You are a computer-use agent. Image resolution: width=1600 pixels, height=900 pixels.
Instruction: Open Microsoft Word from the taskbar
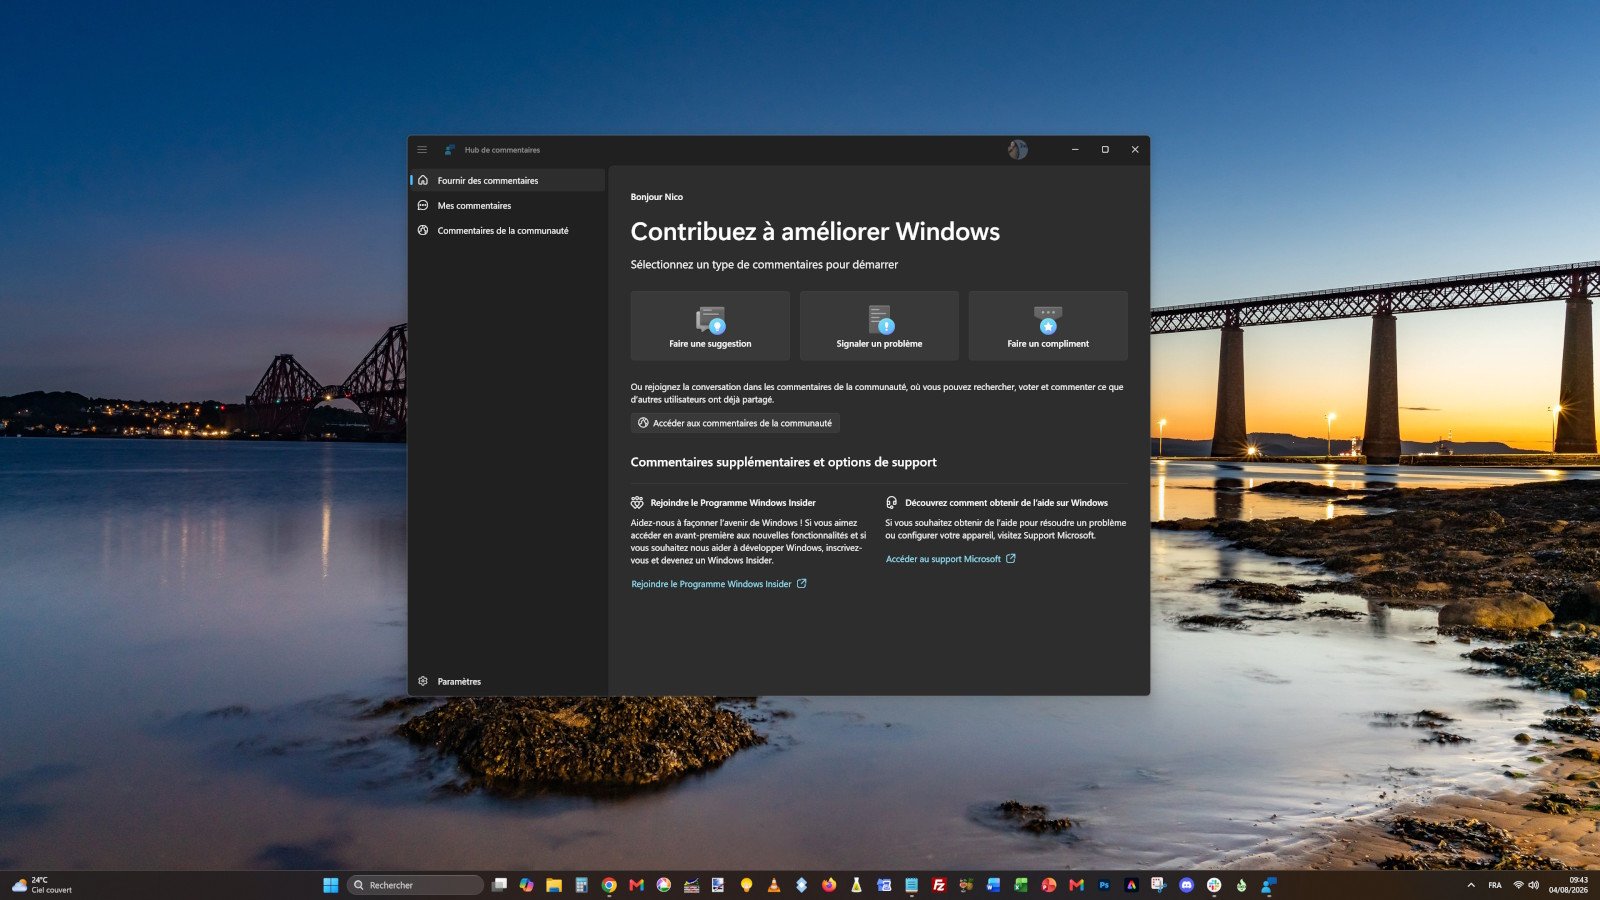pyautogui.click(x=993, y=885)
